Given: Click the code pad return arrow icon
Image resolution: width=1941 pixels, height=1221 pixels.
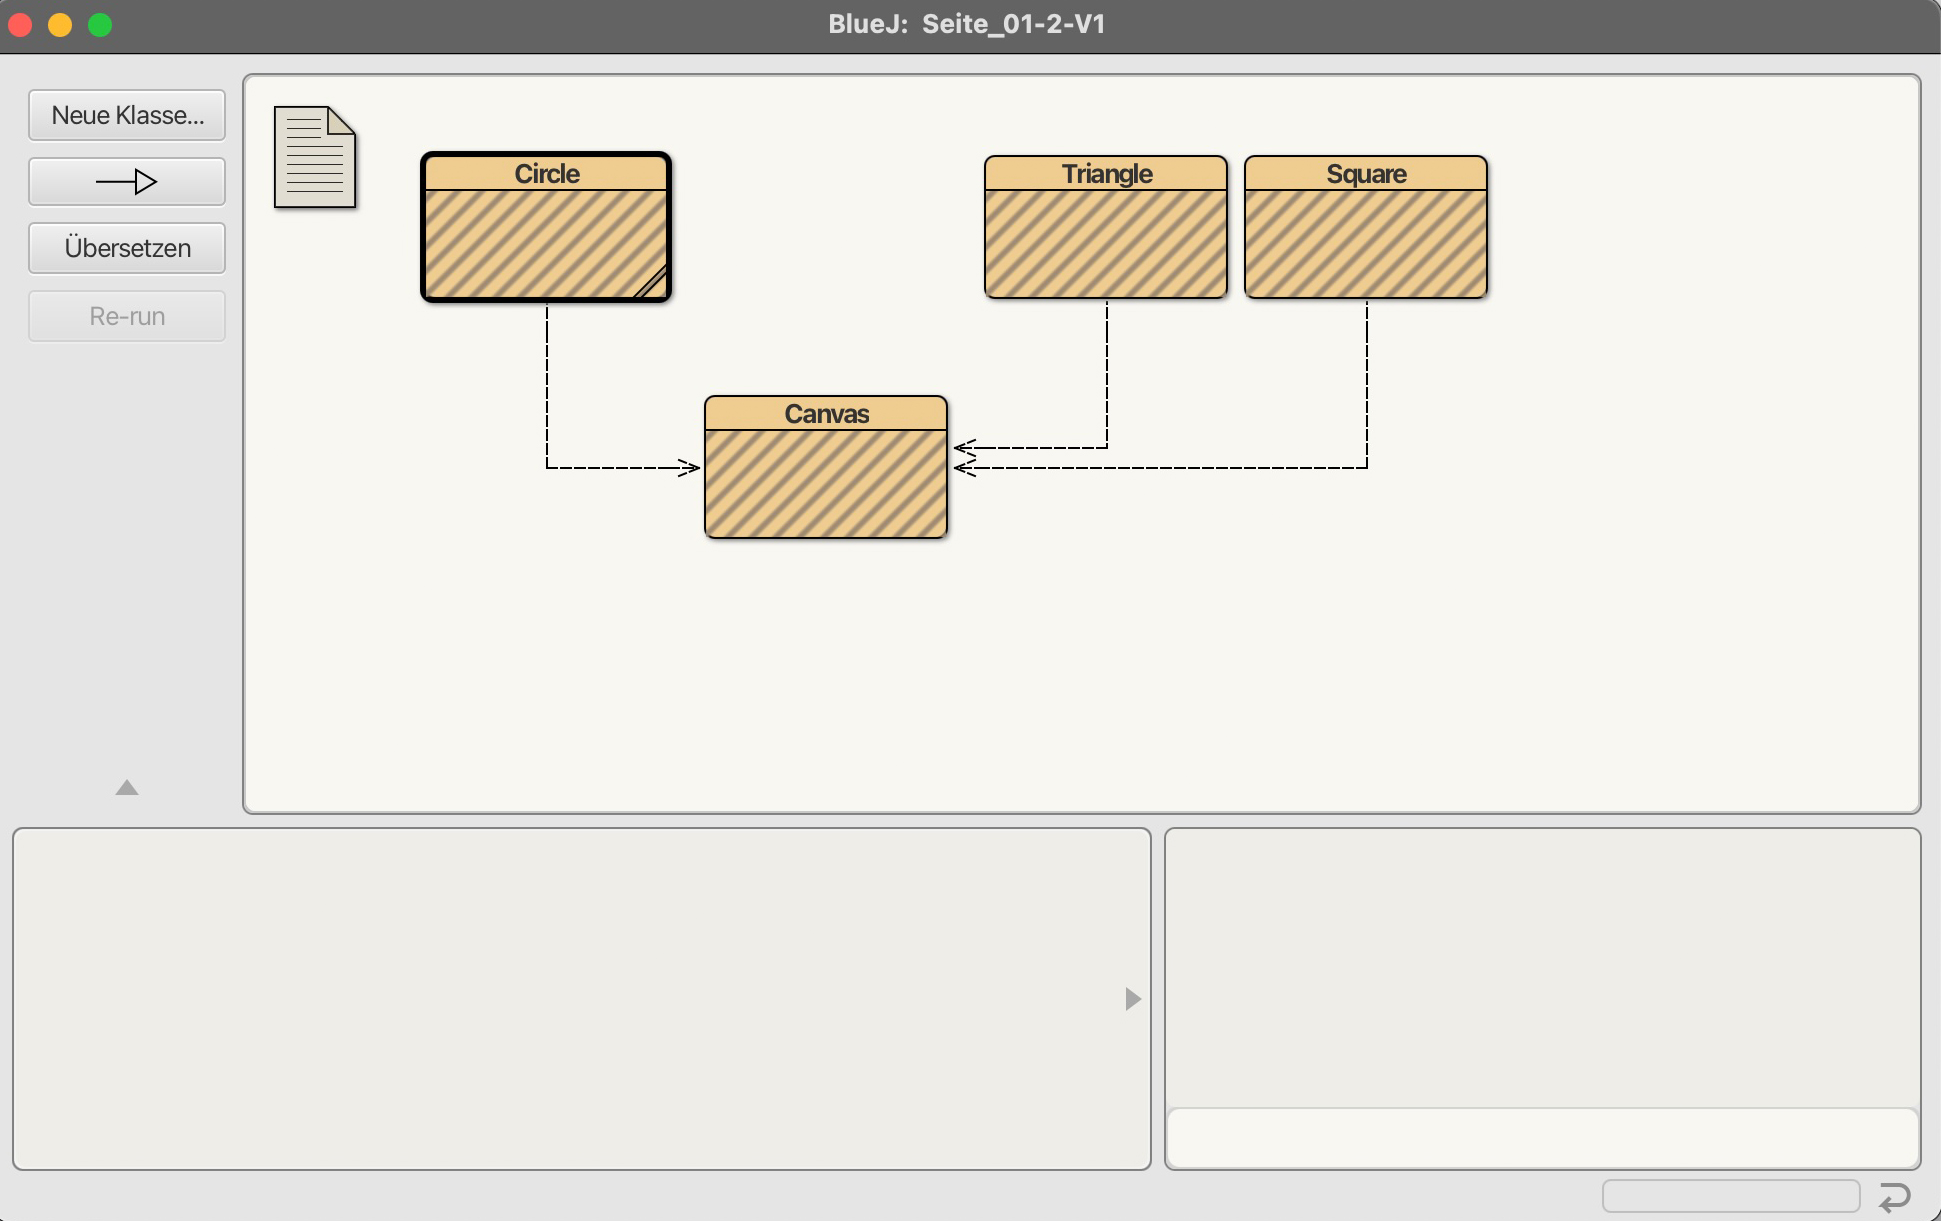Looking at the screenshot, I should 1894,1196.
